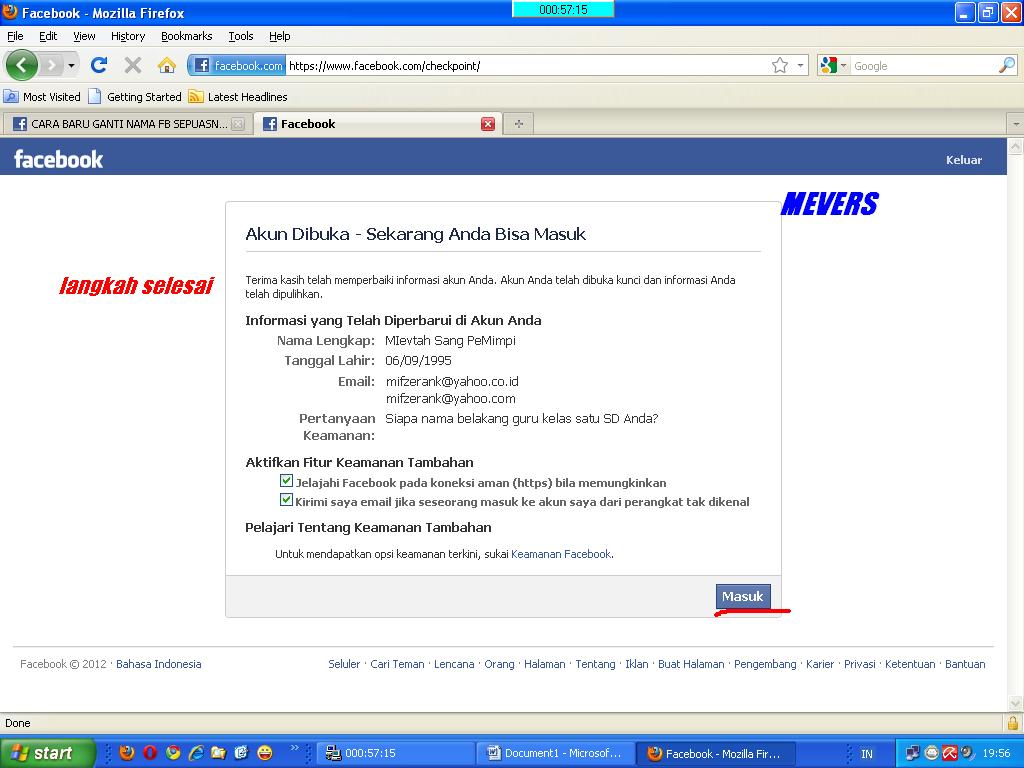Open the File menu
Viewport: 1024px width, 768px height.
click(15, 36)
